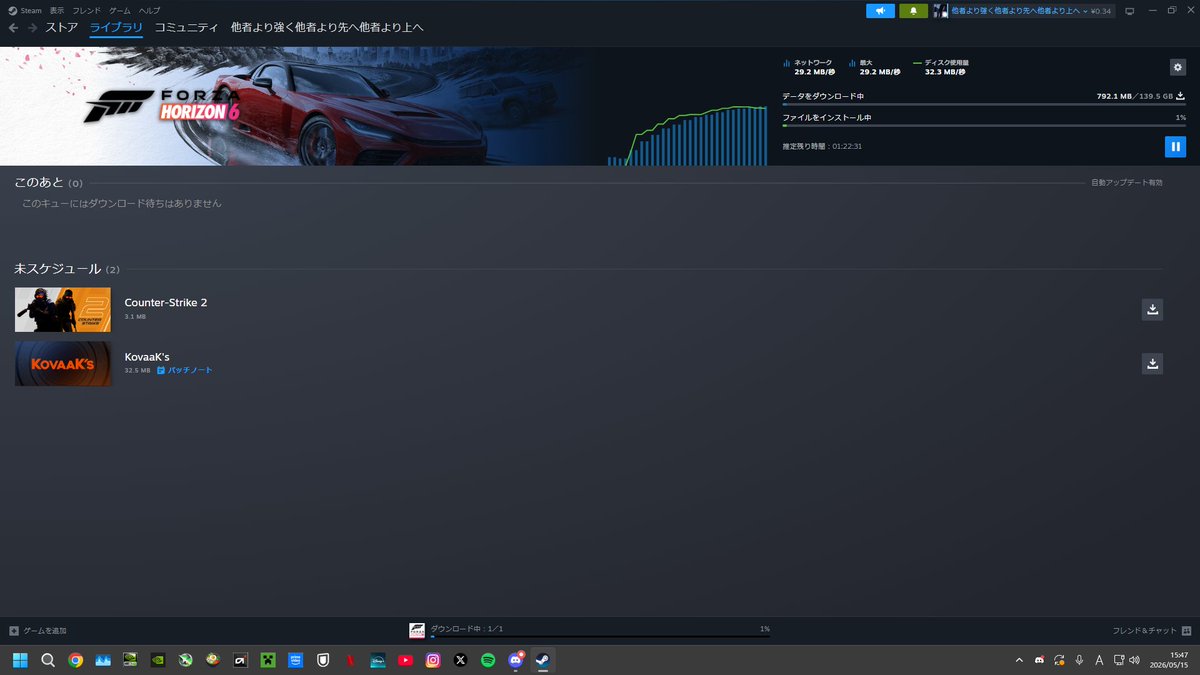Open Spotify from the taskbar
Image resolution: width=1200 pixels, height=675 pixels.
tap(488, 660)
